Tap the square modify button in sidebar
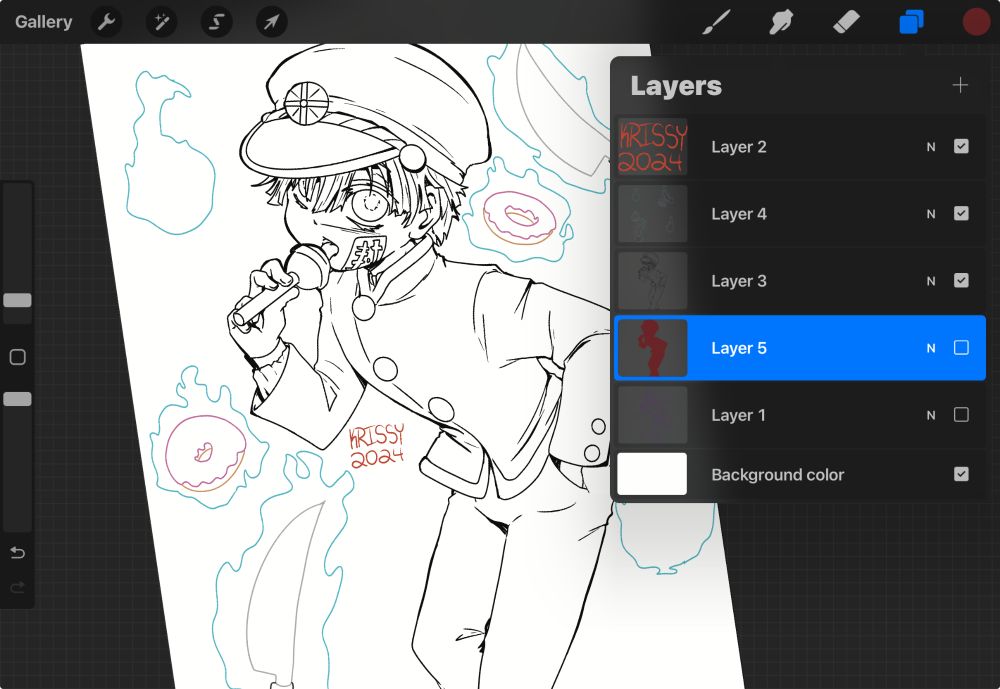The width and height of the screenshot is (1000, 689). coord(18,357)
